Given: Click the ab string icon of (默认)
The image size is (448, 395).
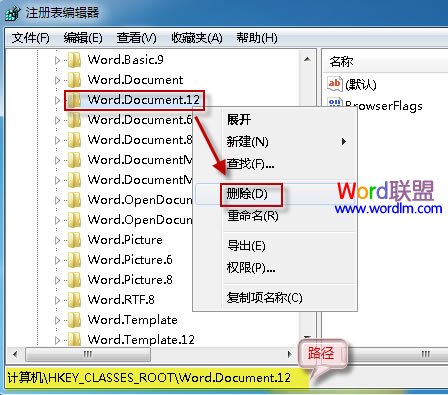Looking at the screenshot, I should click(x=334, y=83).
